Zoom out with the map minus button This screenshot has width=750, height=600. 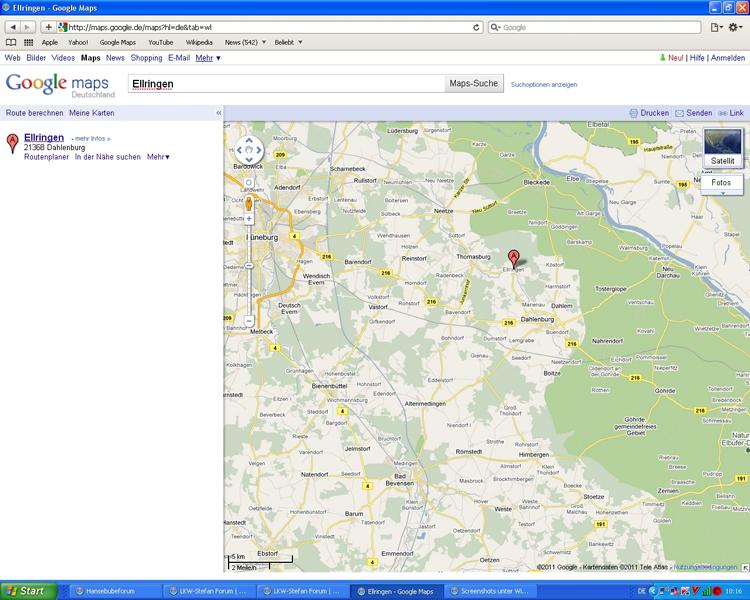249,321
